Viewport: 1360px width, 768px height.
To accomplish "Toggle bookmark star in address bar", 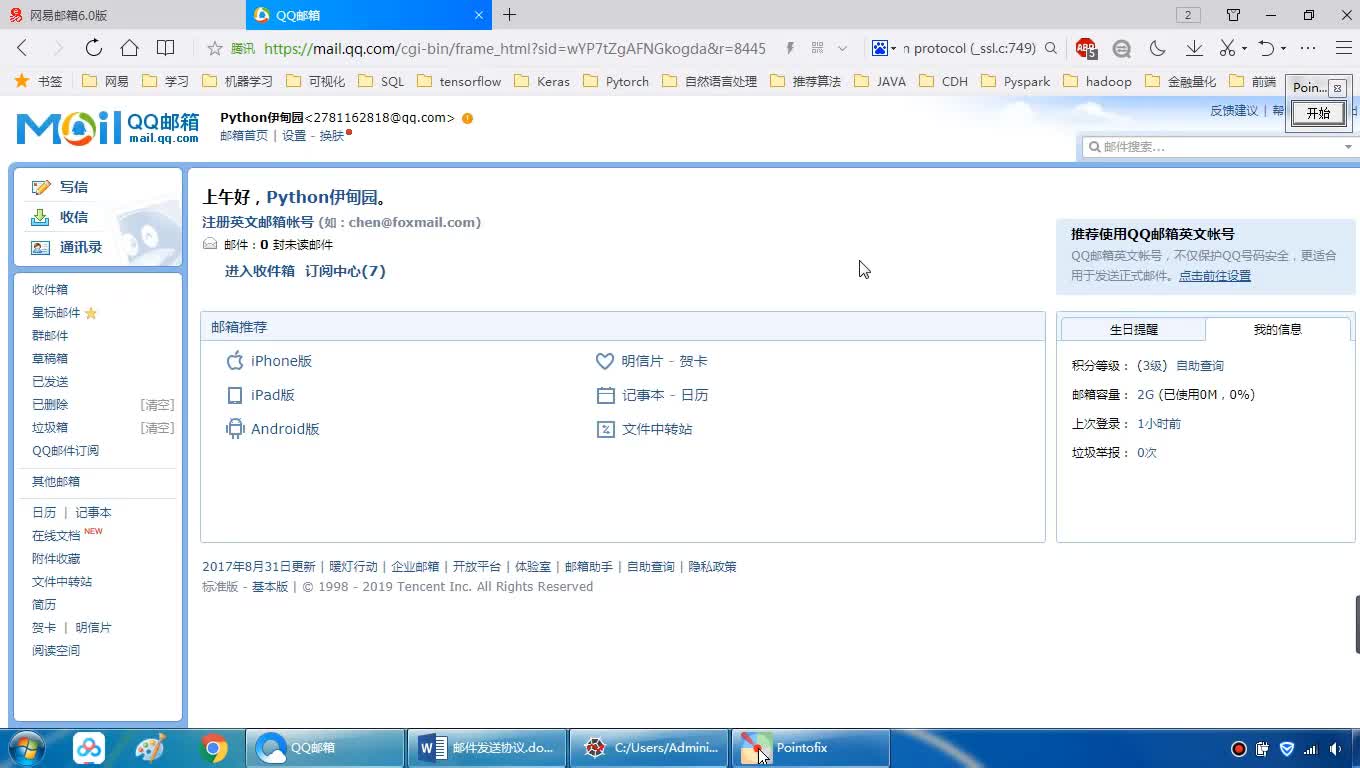I will point(214,48).
